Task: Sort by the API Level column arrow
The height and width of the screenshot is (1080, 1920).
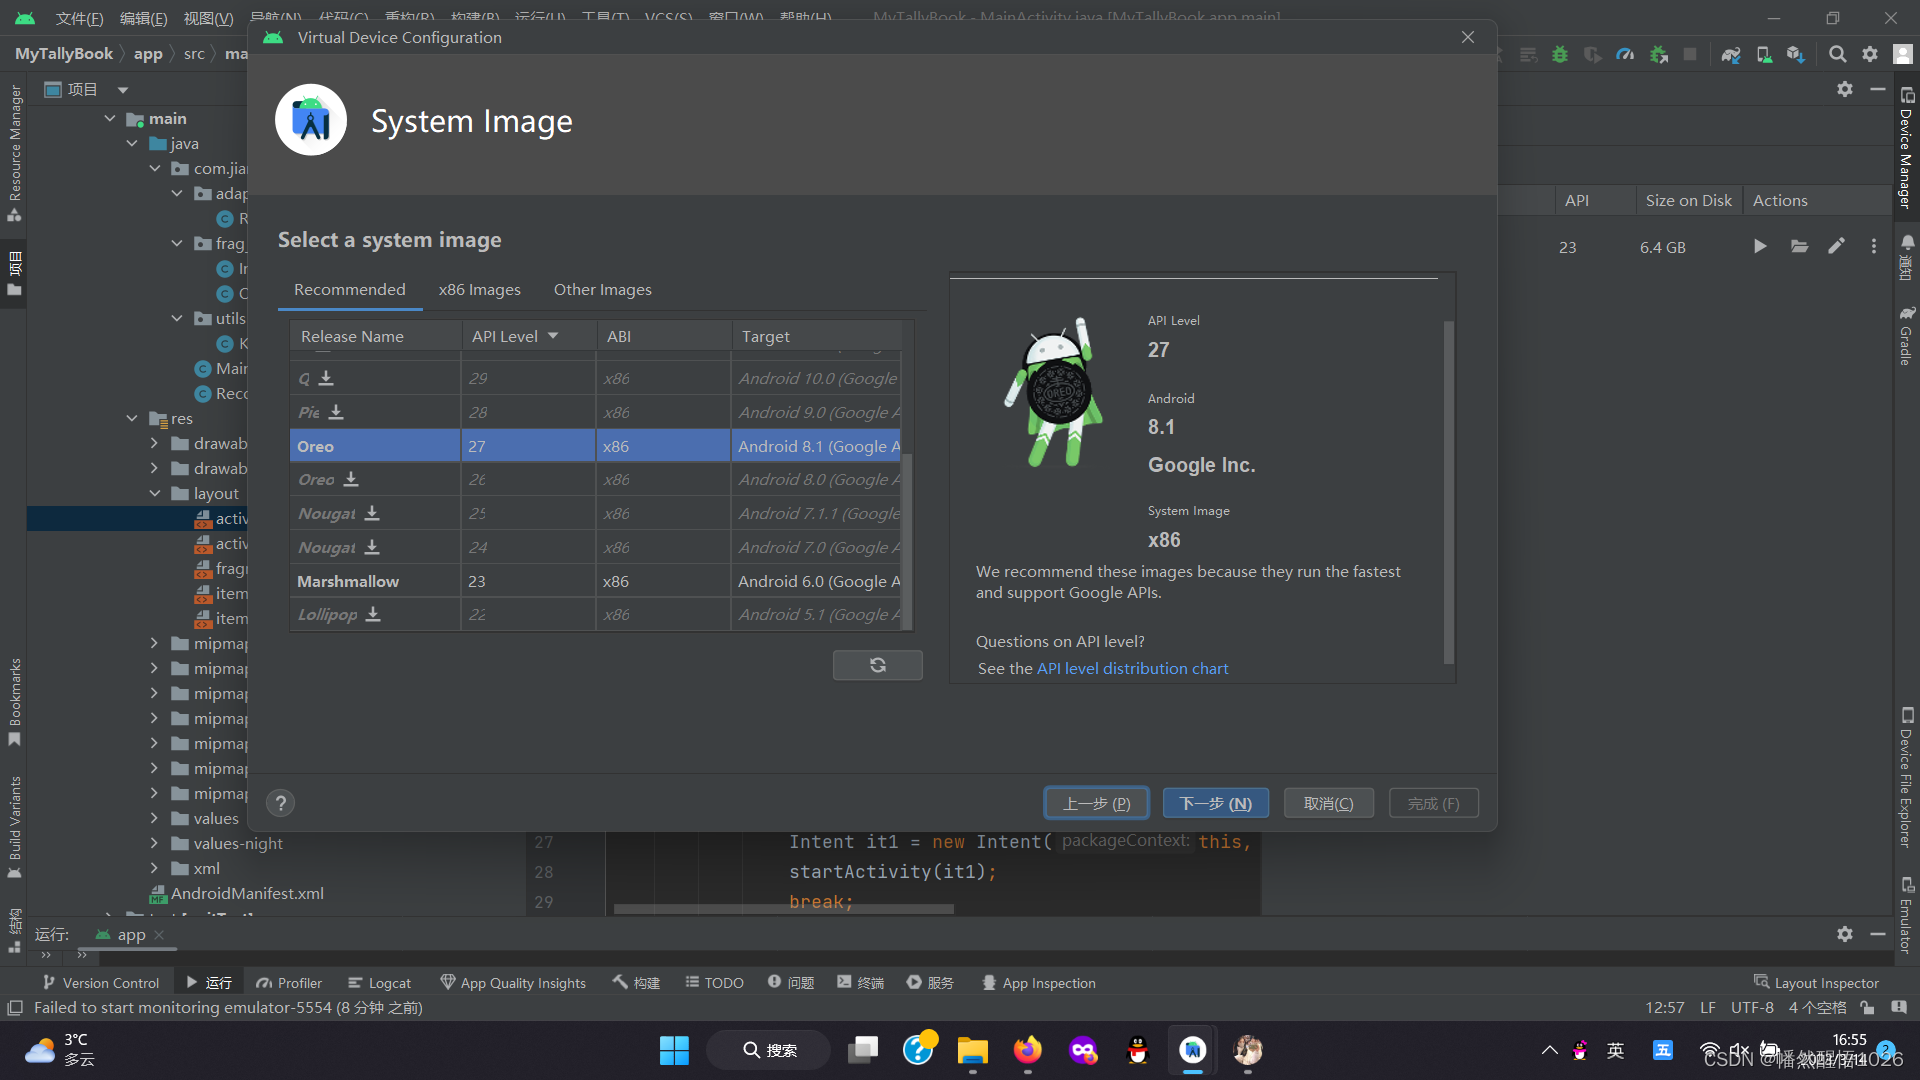Action: point(553,336)
